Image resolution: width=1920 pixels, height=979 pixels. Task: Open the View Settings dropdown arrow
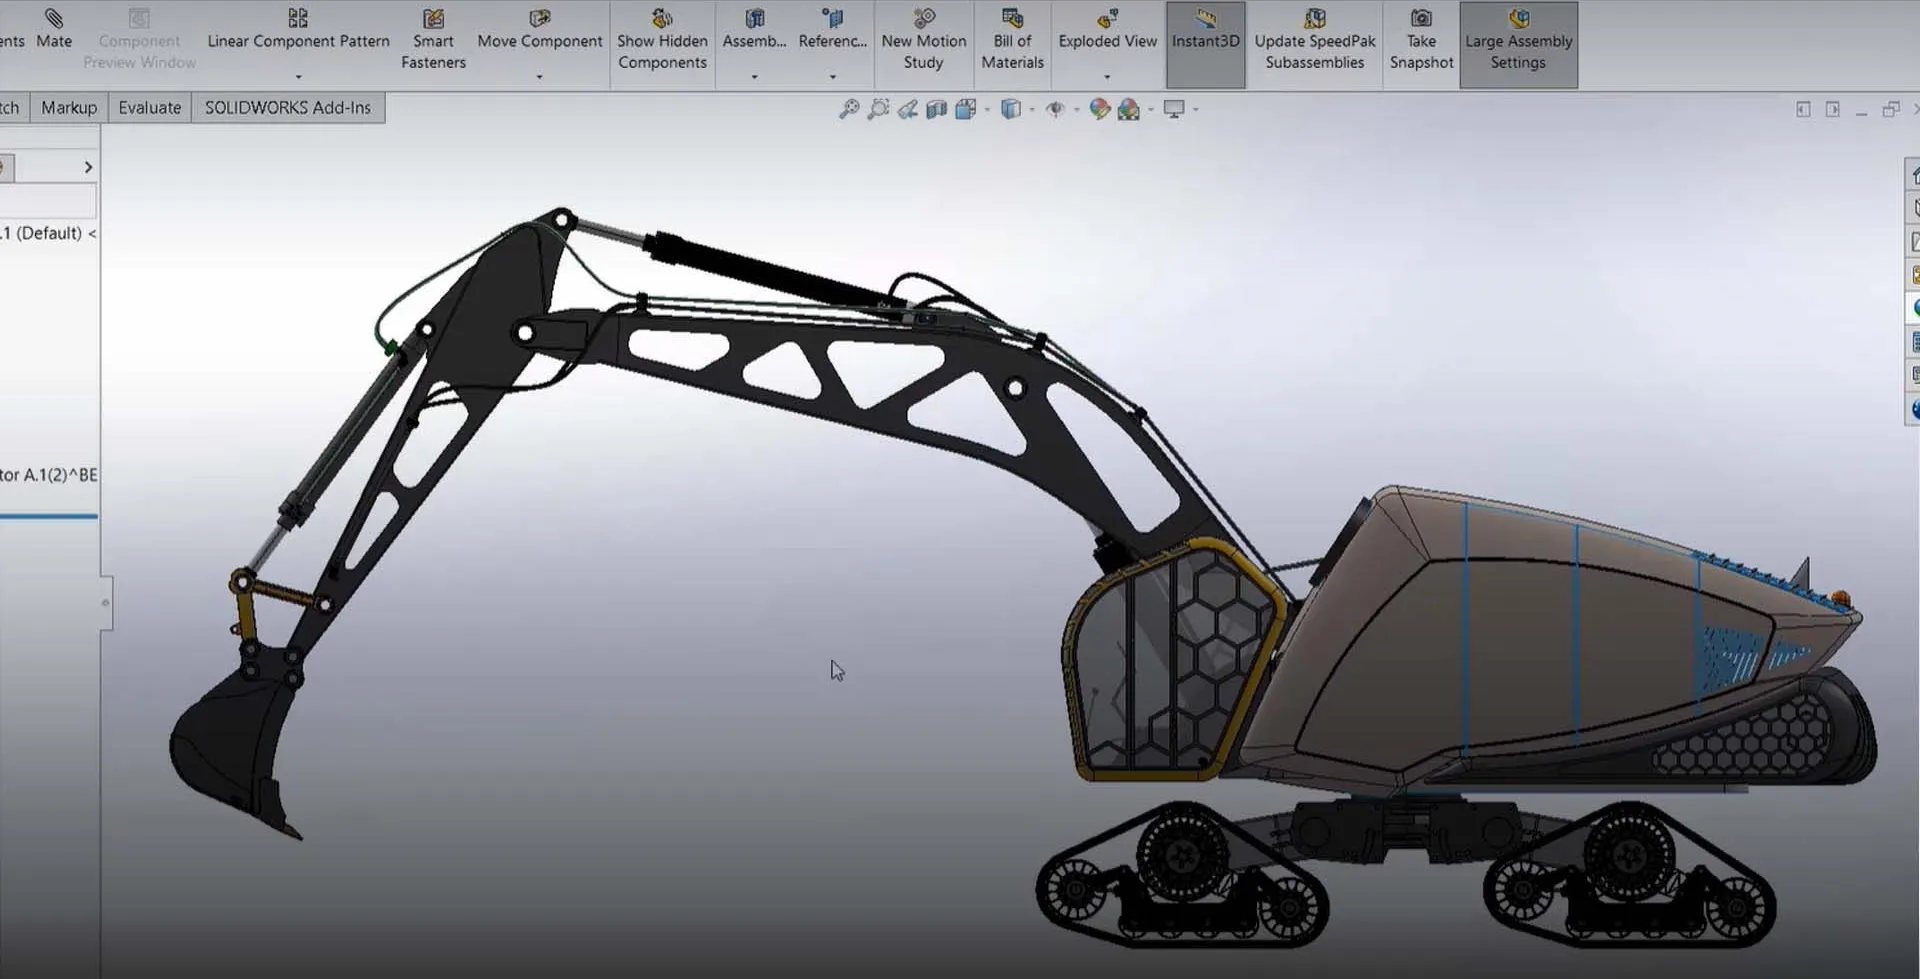[1196, 110]
